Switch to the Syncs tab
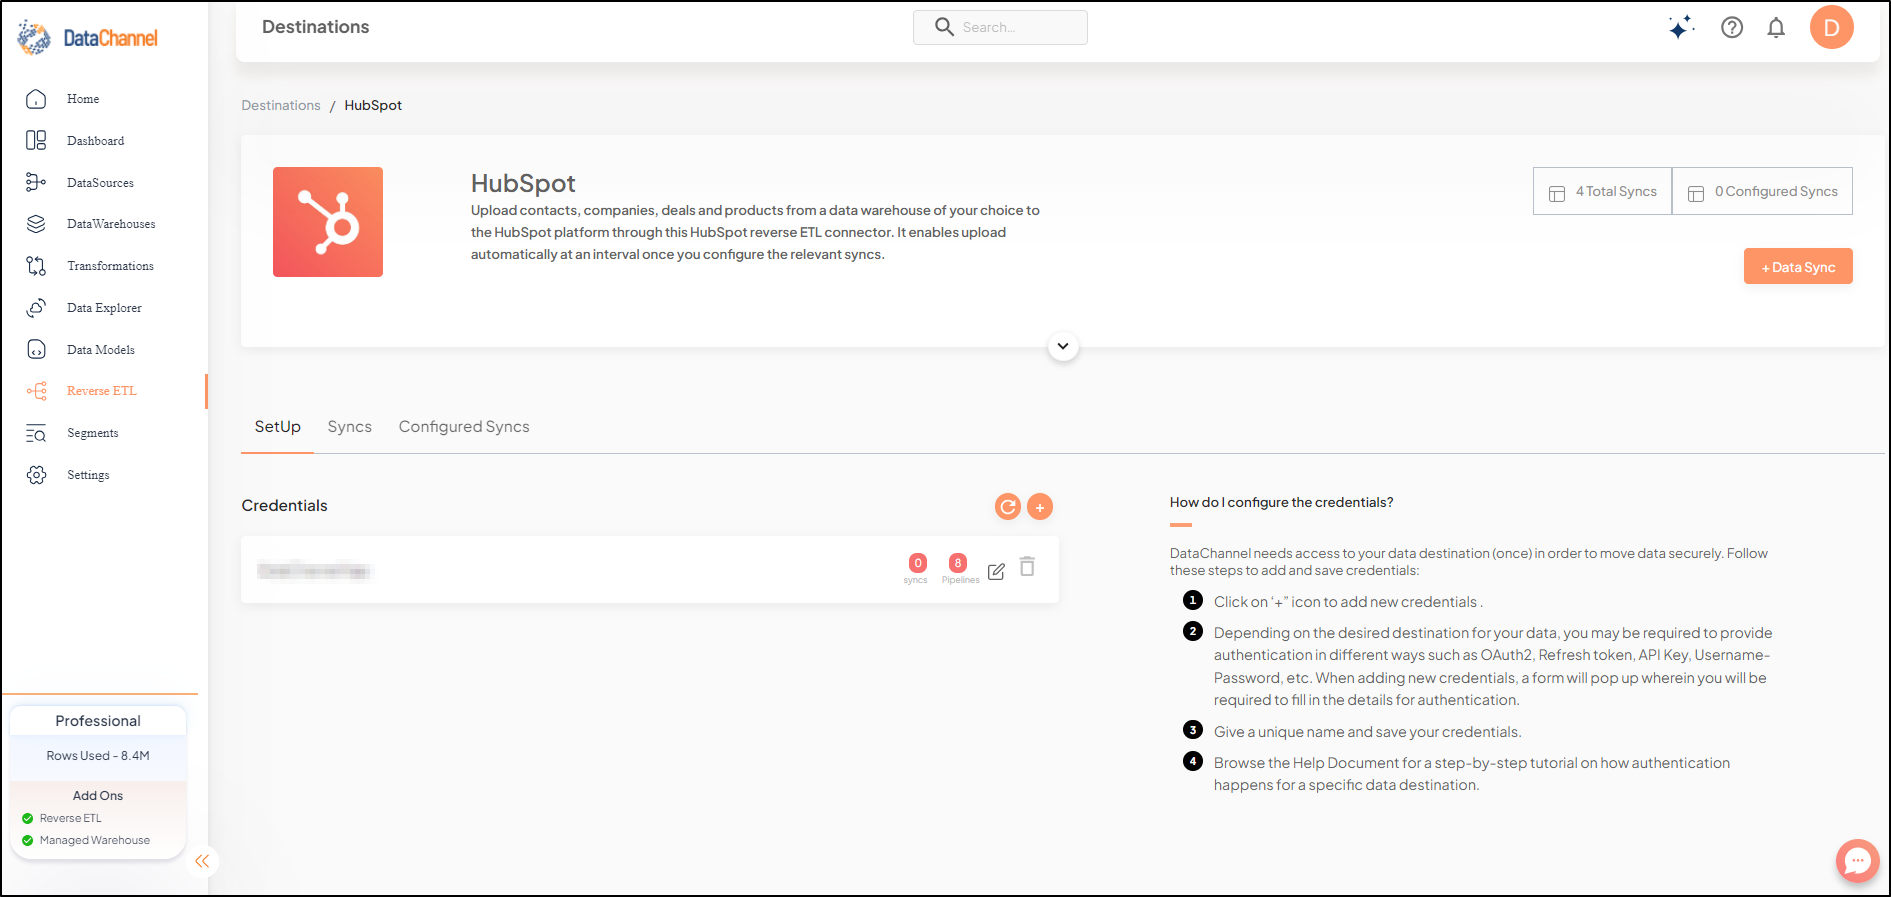 coord(350,427)
